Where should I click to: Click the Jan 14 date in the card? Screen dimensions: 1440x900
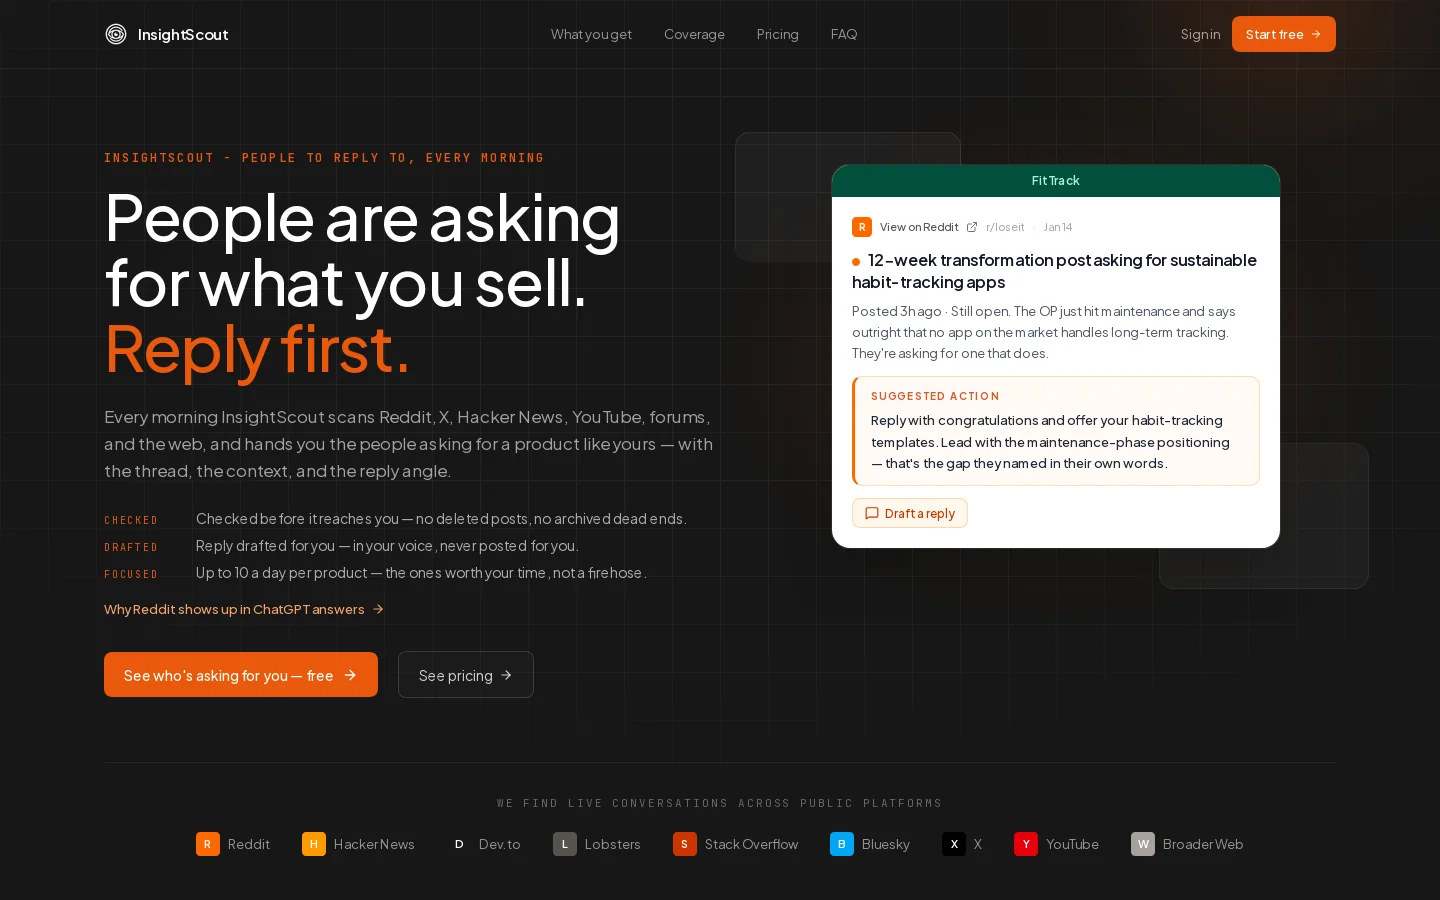(x=1058, y=227)
